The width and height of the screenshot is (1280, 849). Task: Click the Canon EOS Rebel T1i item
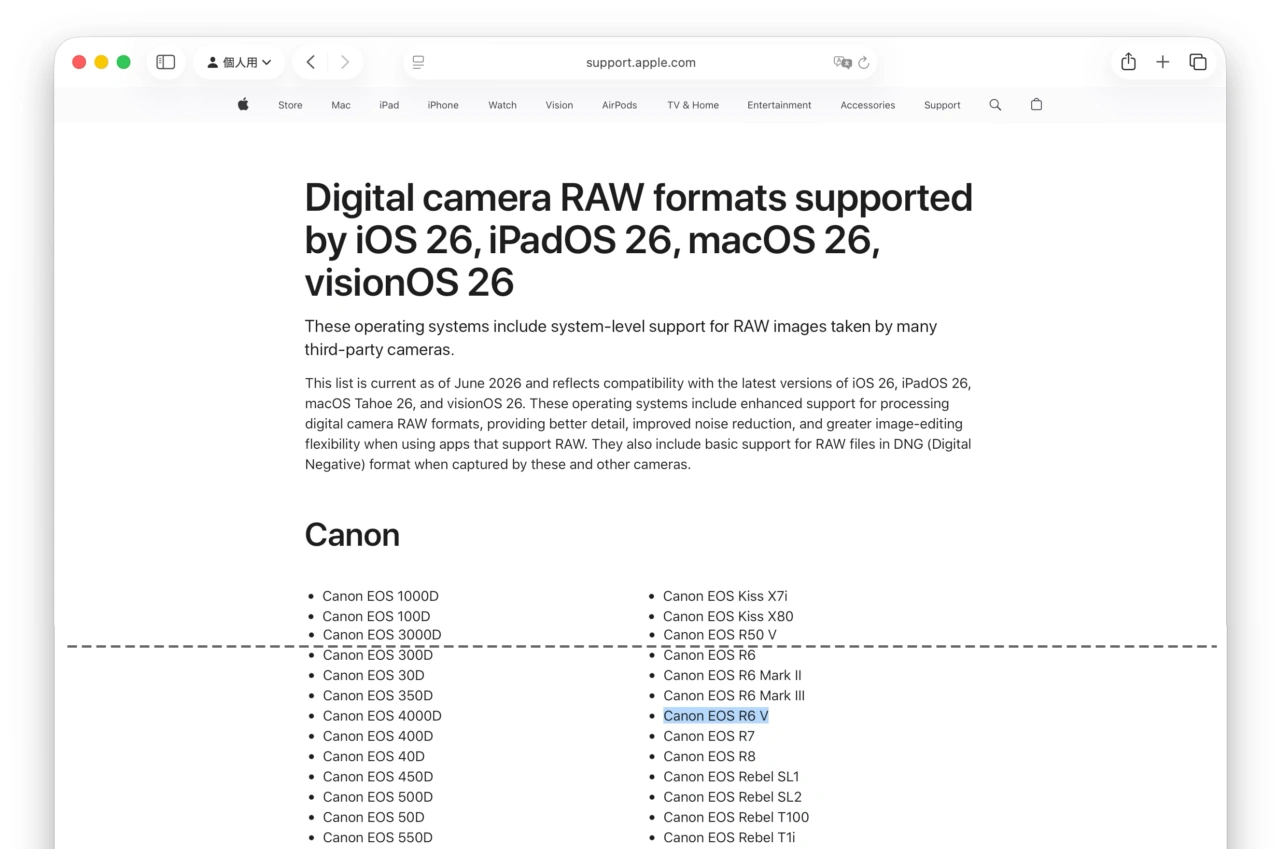[729, 837]
